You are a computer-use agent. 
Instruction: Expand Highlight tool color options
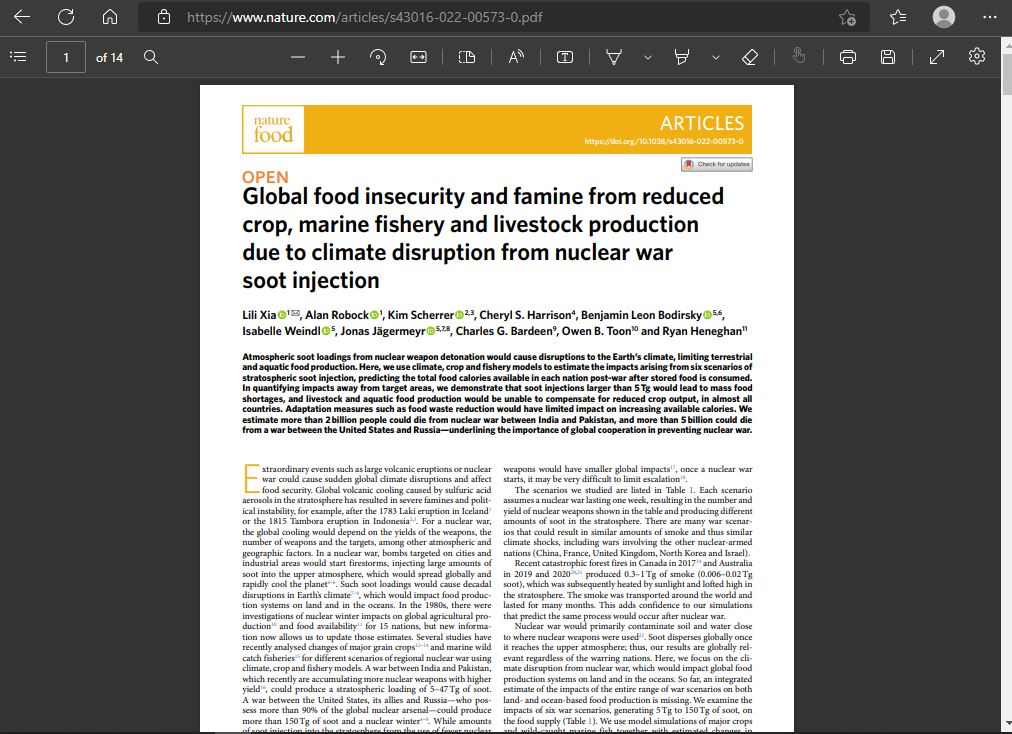pyautogui.click(x=716, y=57)
